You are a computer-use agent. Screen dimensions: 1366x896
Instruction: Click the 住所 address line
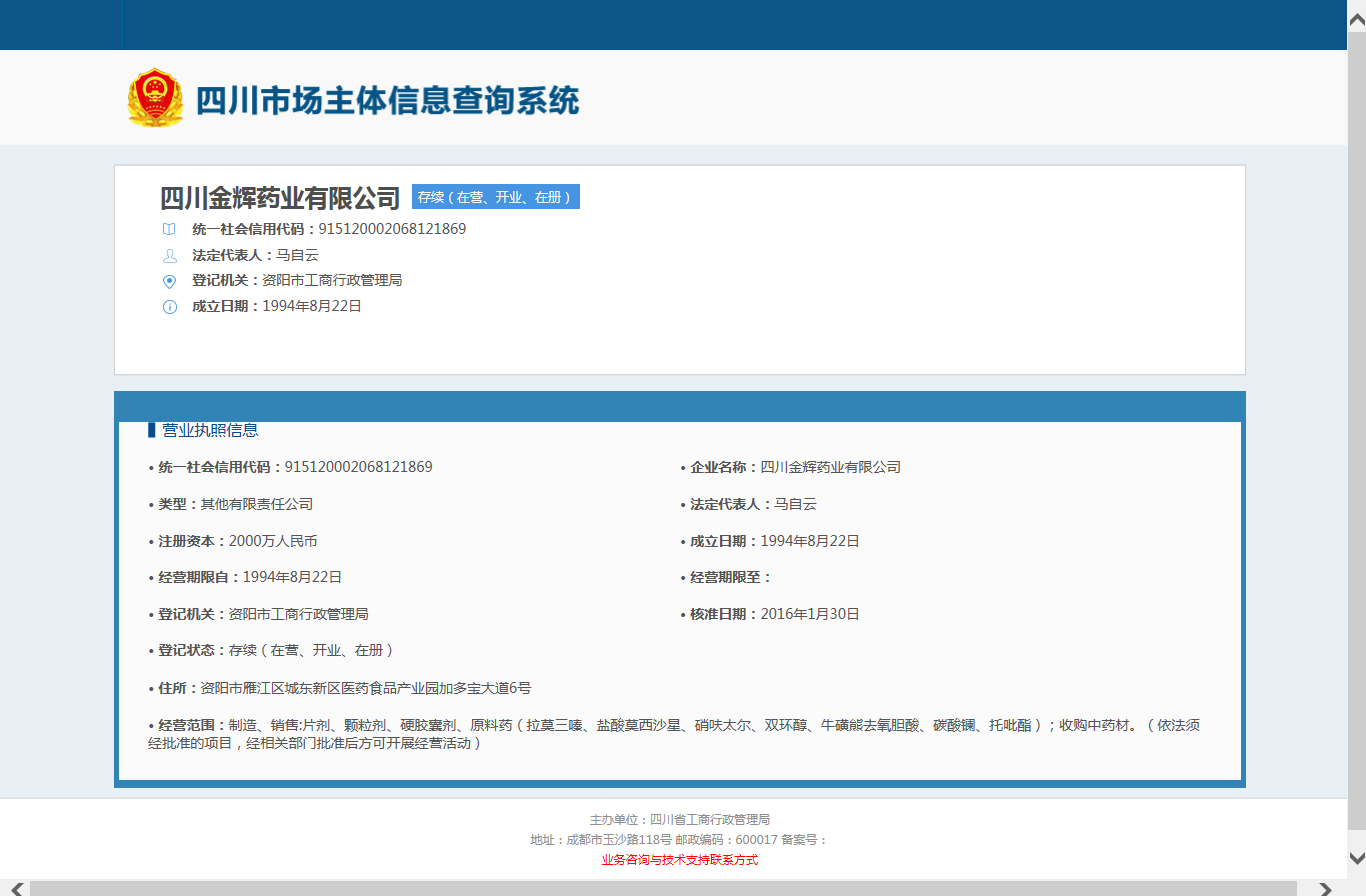[340, 688]
